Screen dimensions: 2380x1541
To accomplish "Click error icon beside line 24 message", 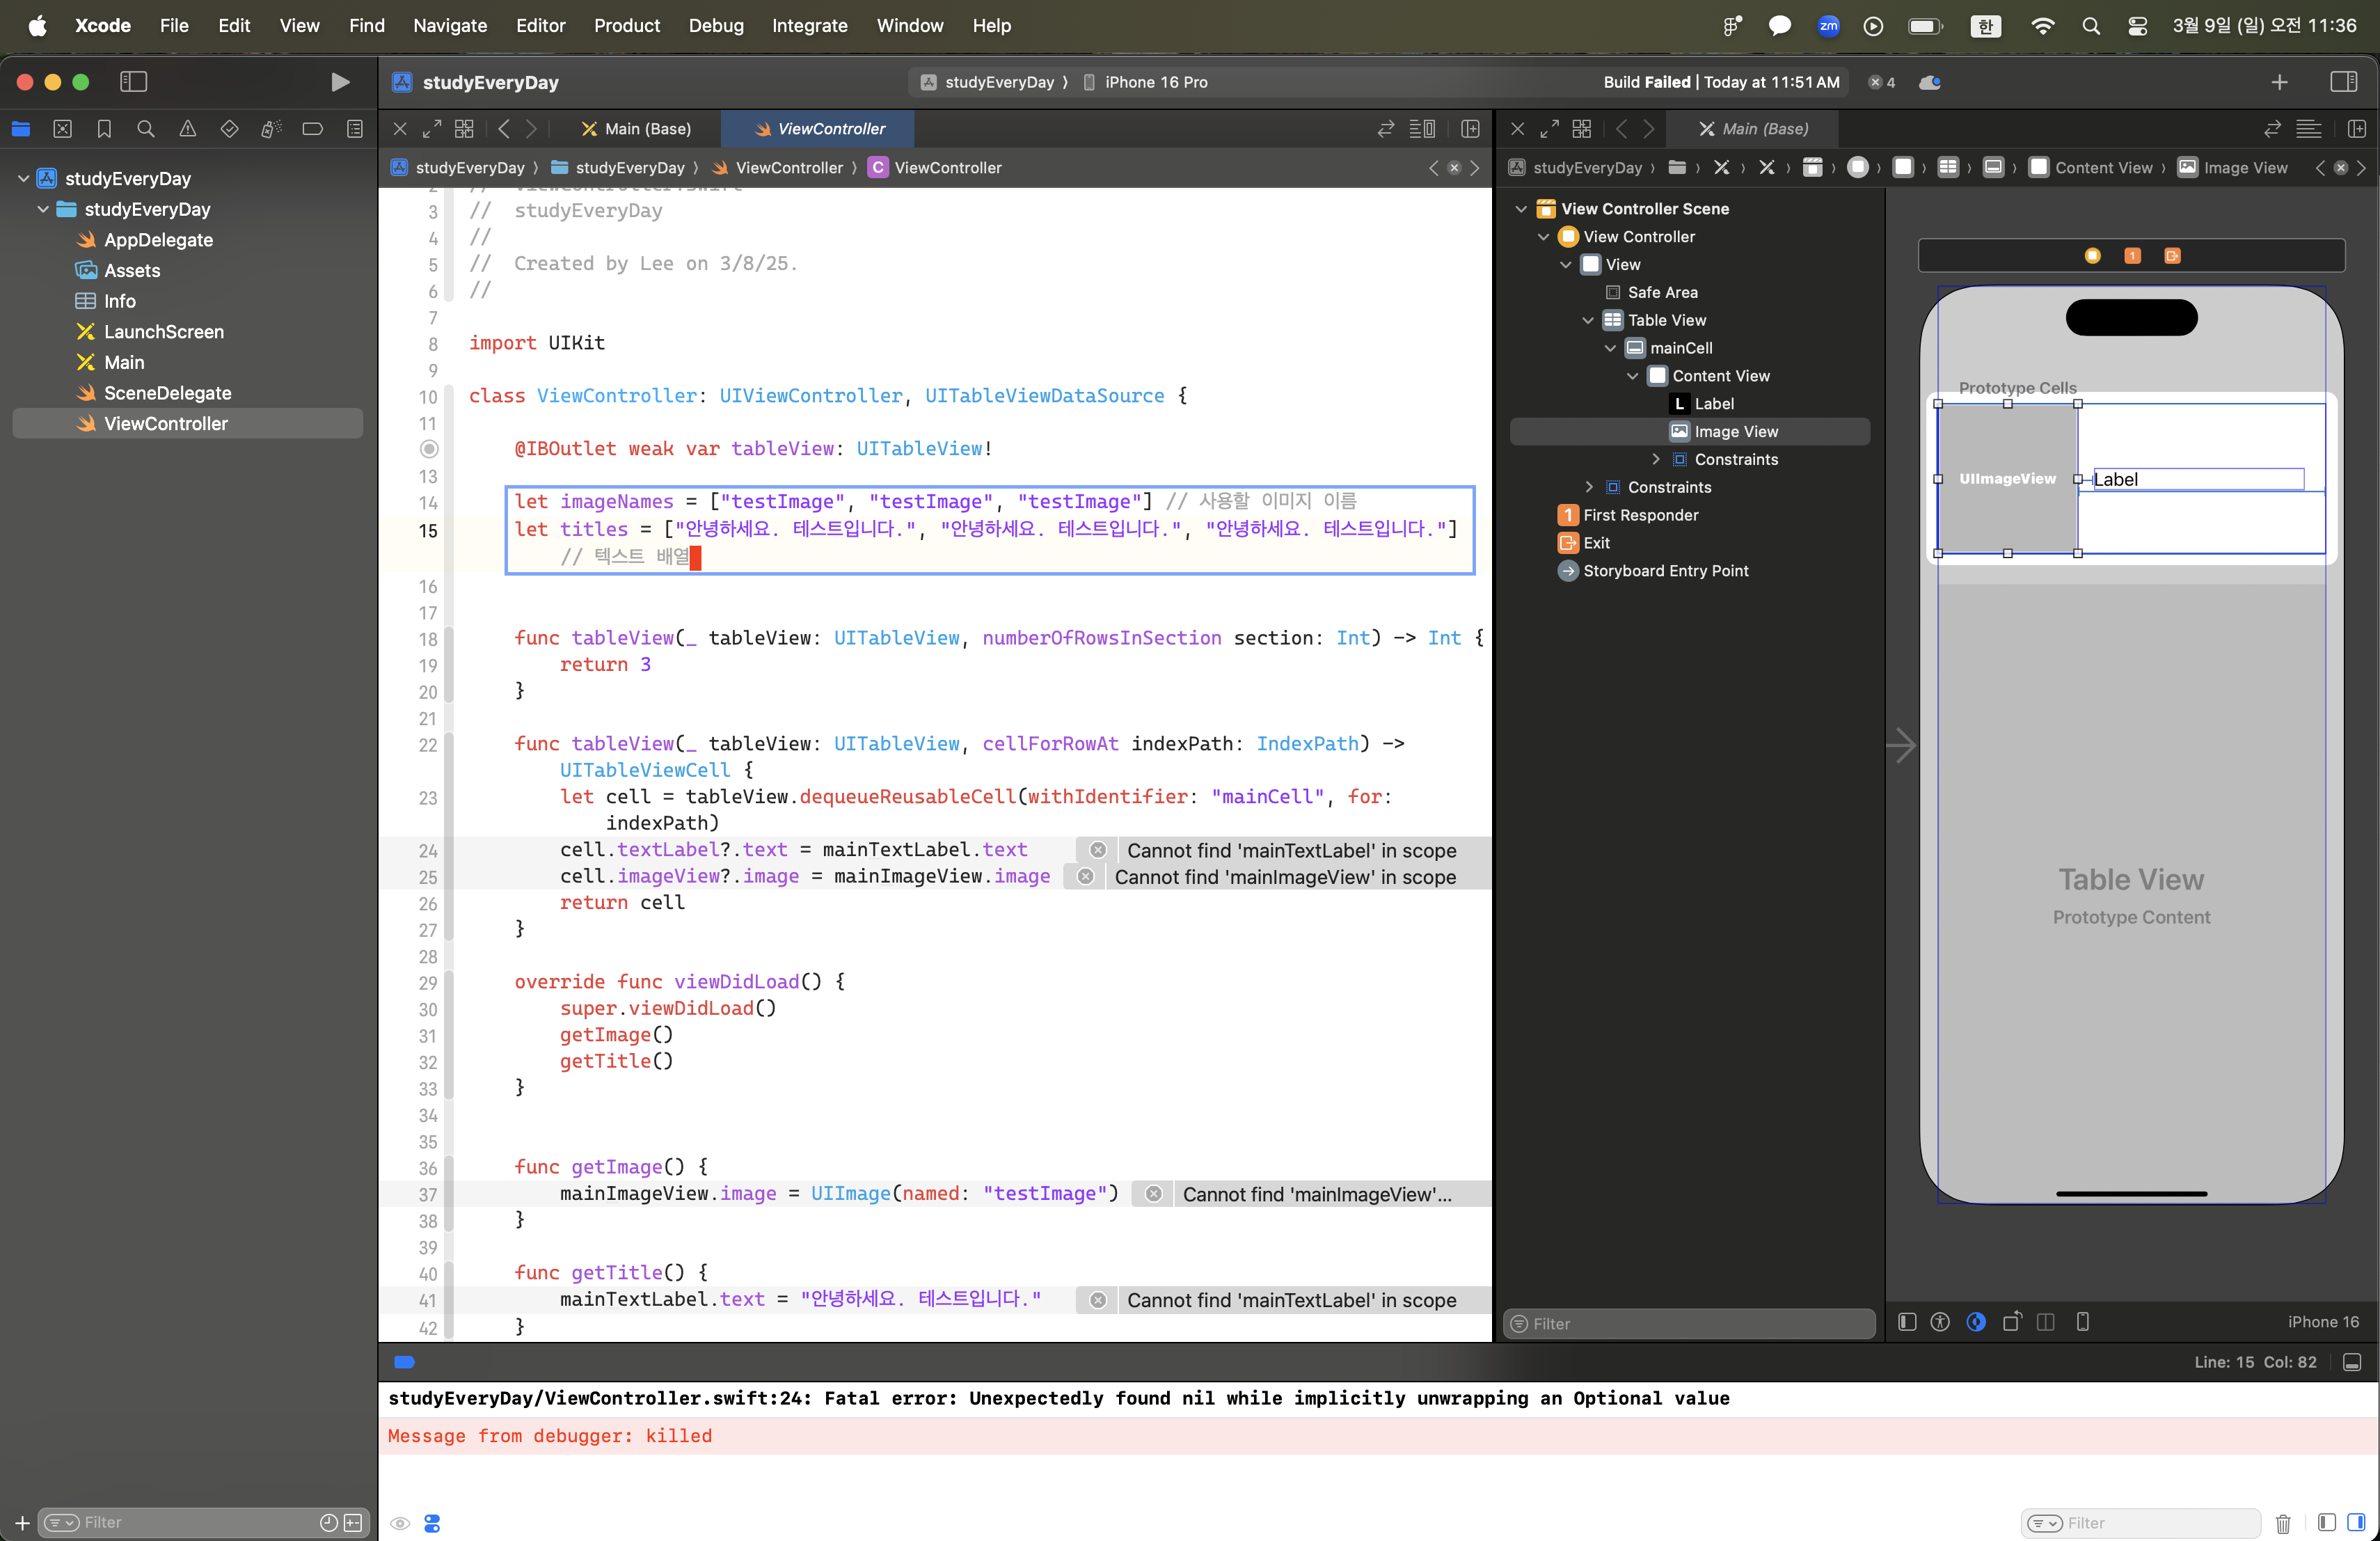I will (x=1098, y=850).
